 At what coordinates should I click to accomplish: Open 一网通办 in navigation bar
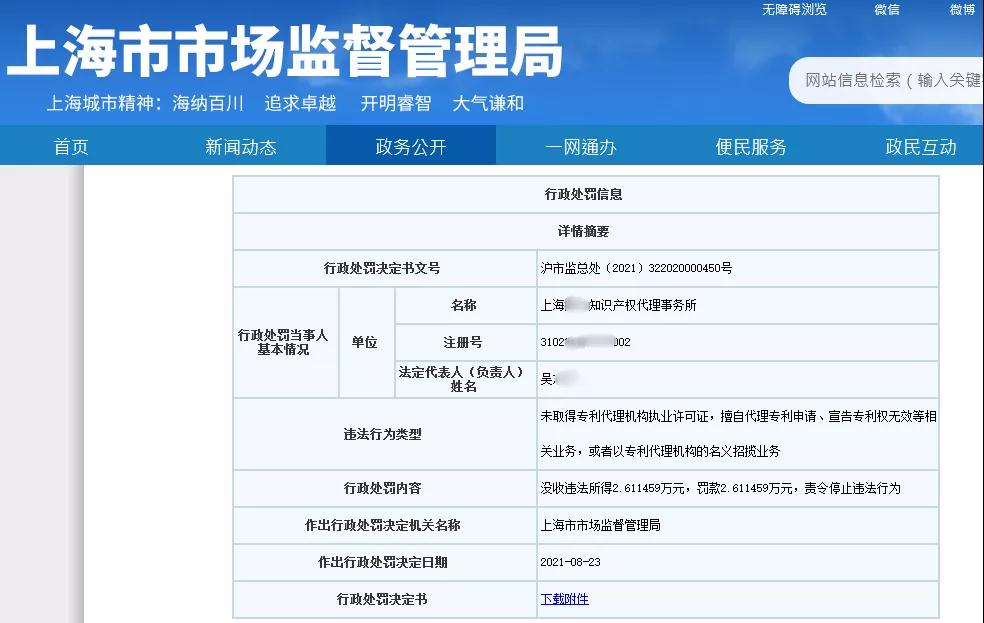tap(581, 147)
